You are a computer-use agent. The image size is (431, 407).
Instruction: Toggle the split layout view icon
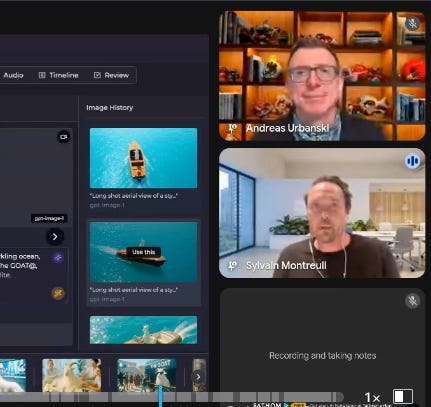(x=403, y=397)
